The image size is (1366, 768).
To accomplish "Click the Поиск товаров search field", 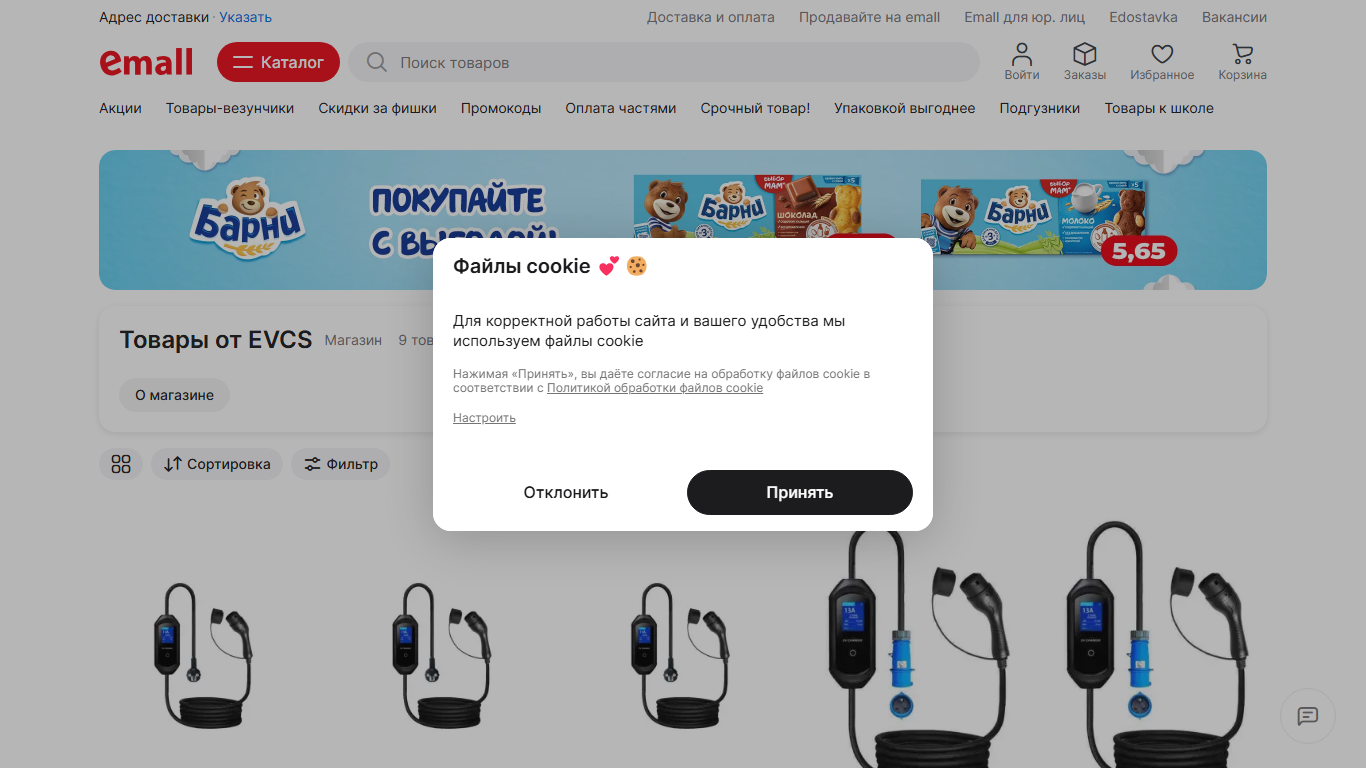I will [x=664, y=62].
